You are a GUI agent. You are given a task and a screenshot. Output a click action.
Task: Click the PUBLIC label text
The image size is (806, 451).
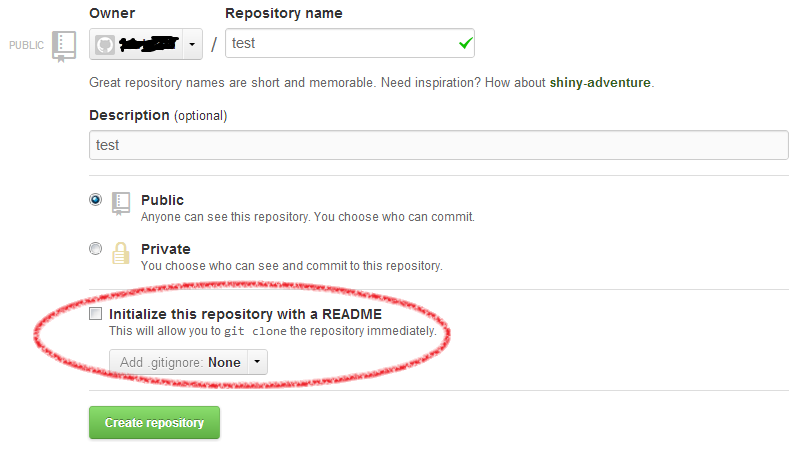point(26,45)
